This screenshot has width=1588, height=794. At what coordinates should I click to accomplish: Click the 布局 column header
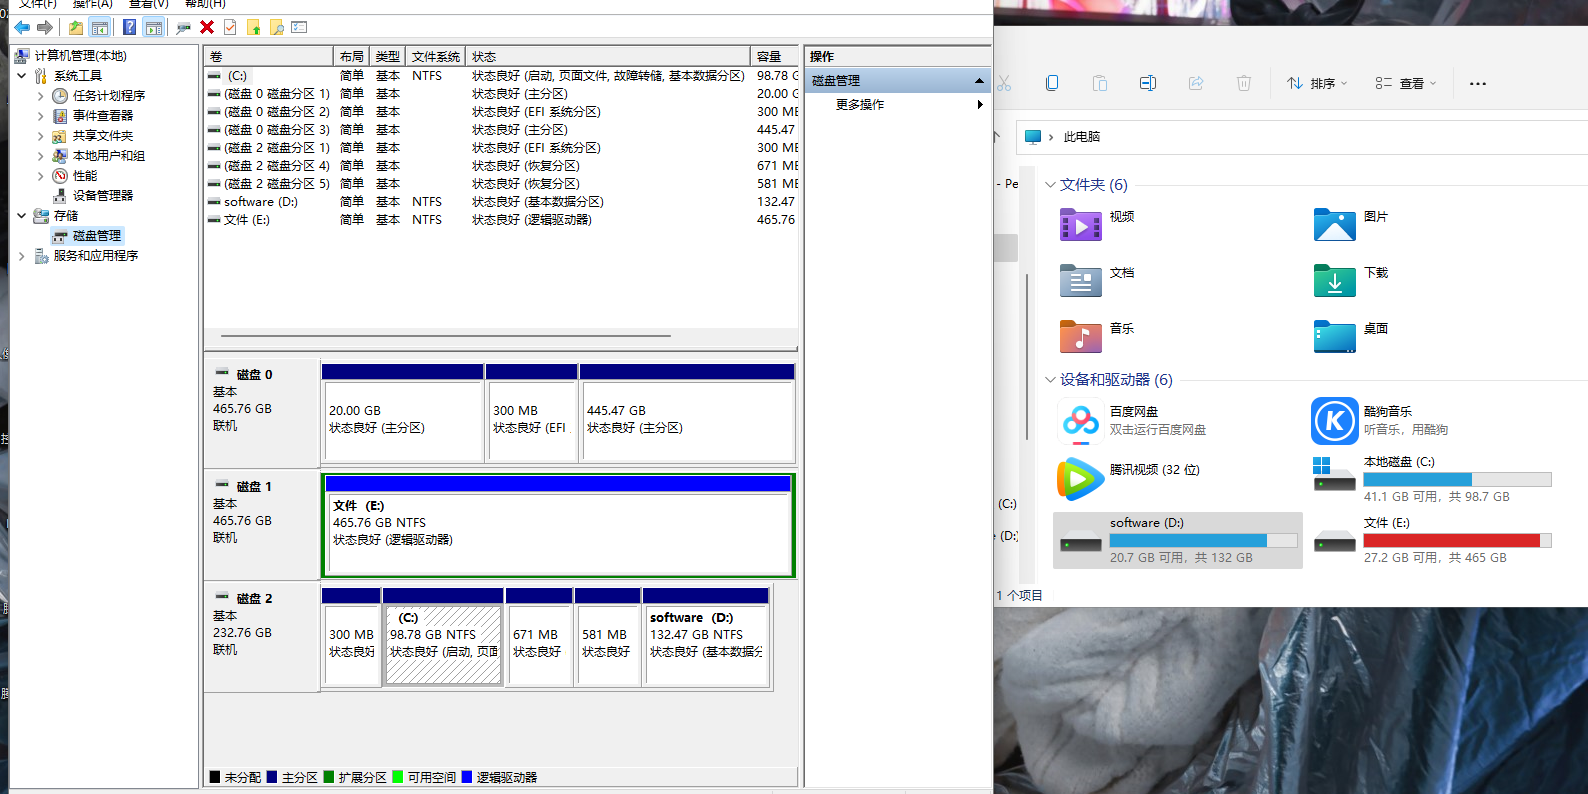click(351, 57)
